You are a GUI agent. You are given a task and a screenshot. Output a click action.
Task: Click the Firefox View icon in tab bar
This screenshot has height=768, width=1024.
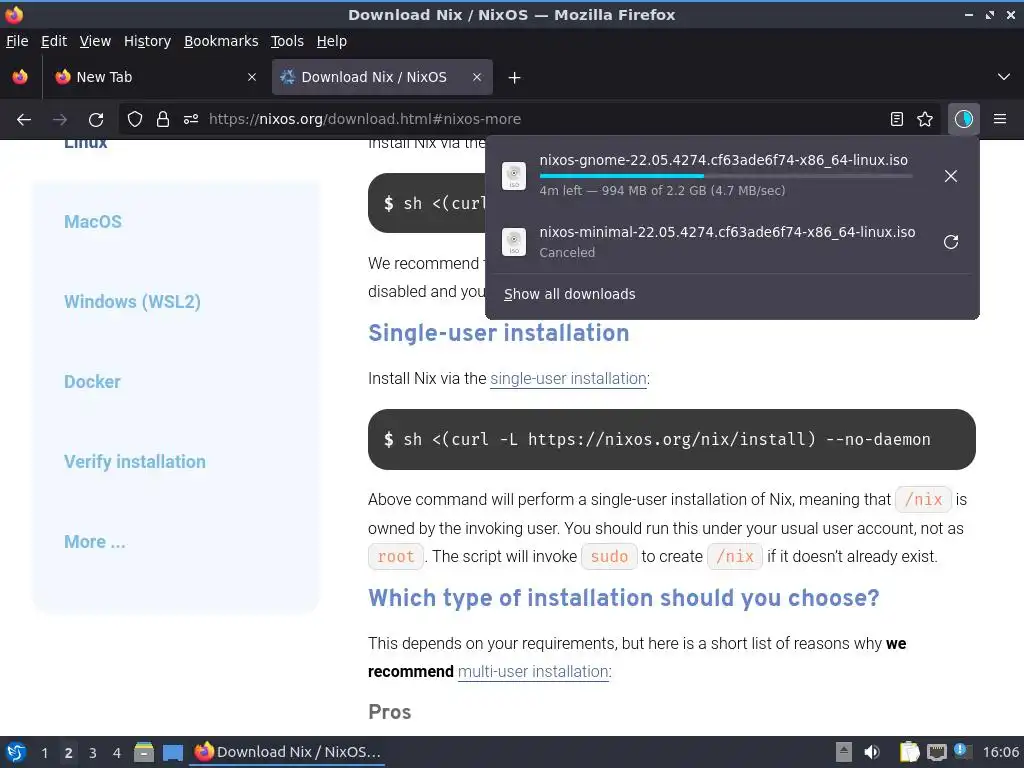[x=20, y=77]
